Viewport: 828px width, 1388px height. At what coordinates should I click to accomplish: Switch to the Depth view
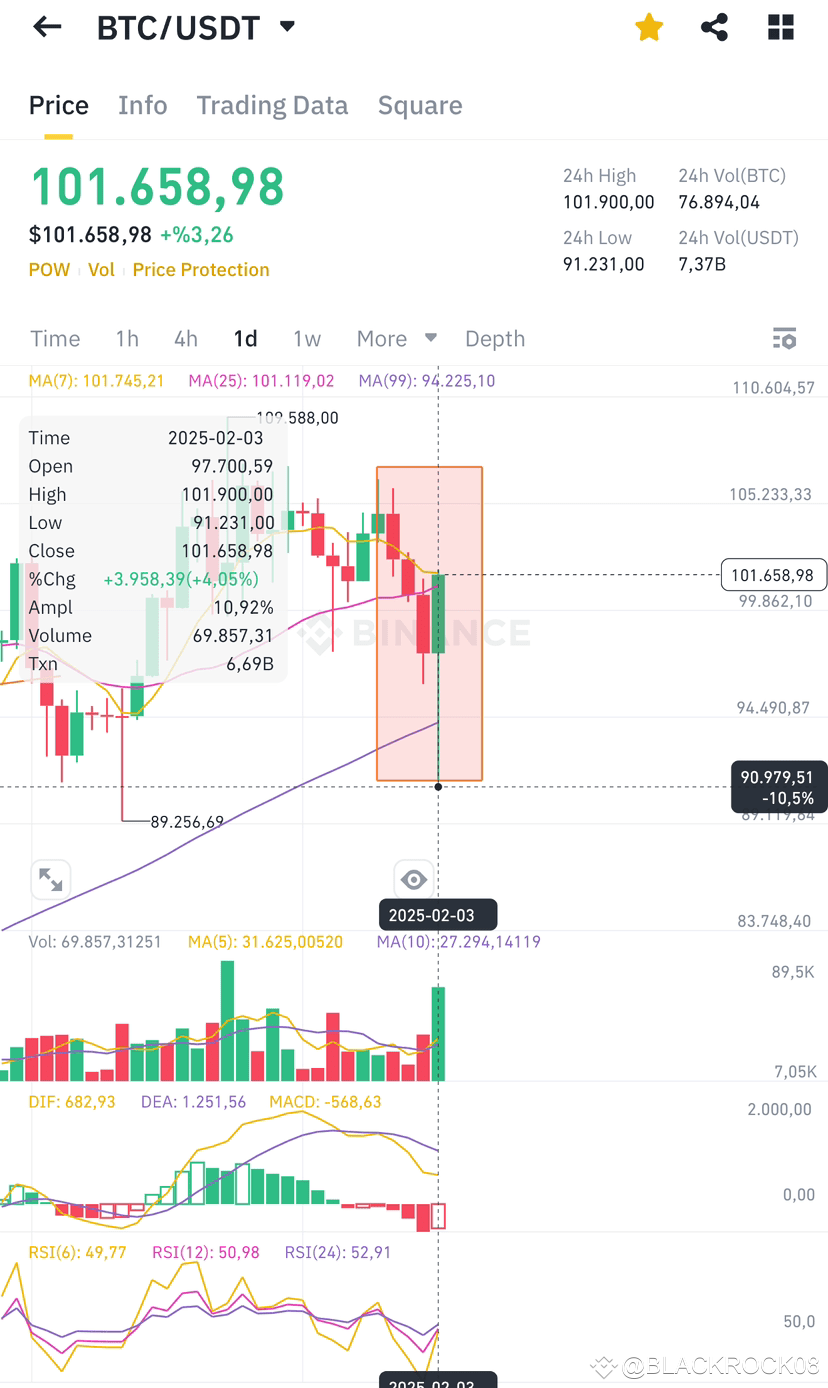[494, 339]
